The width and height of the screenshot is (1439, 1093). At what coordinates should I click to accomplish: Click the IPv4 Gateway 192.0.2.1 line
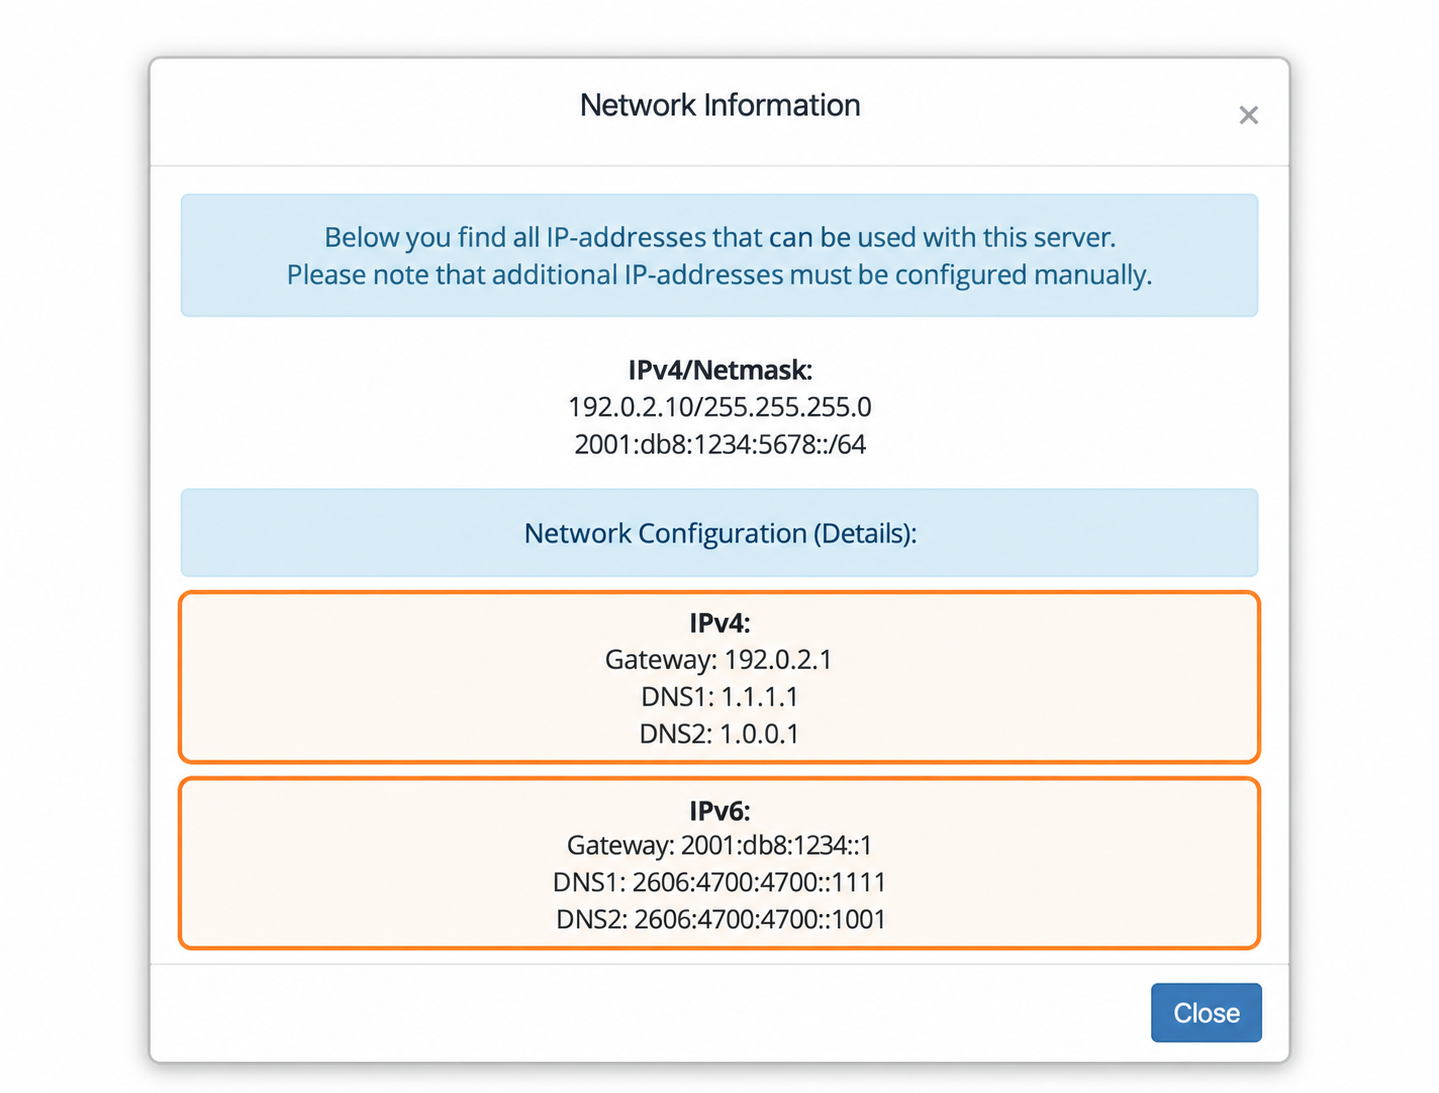pos(719,660)
